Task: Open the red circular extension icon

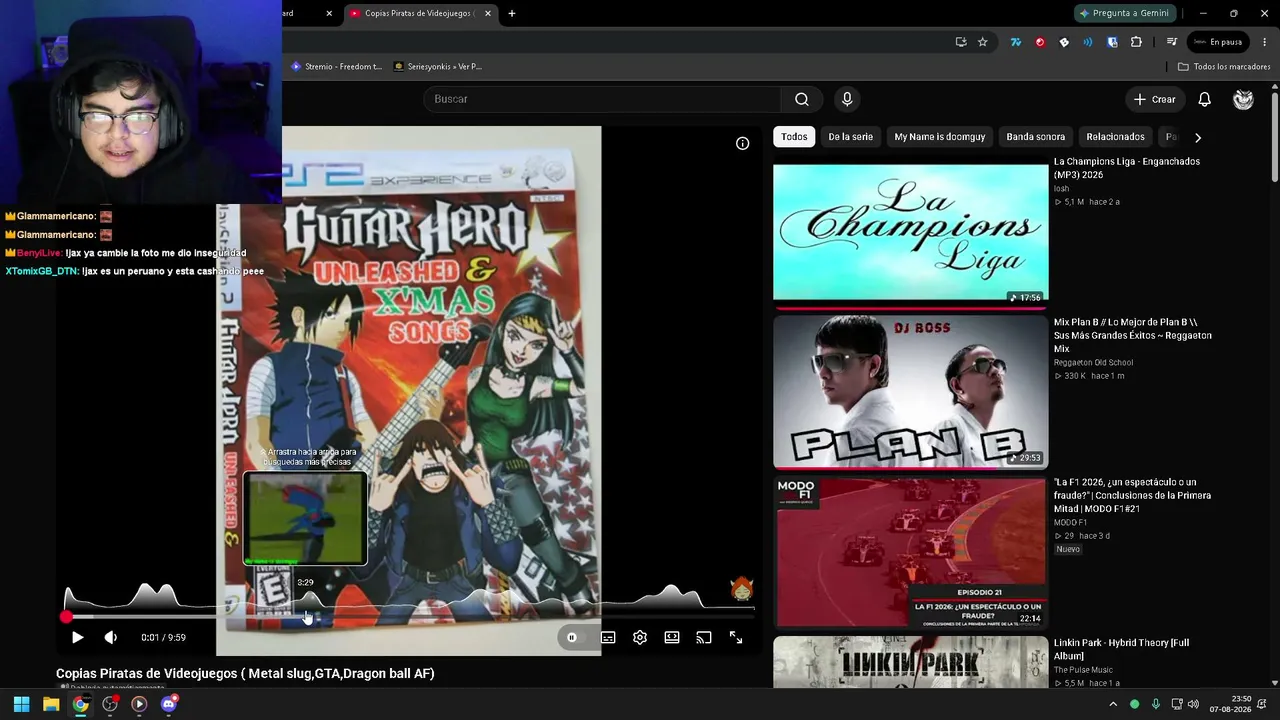Action: pyautogui.click(x=1040, y=42)
